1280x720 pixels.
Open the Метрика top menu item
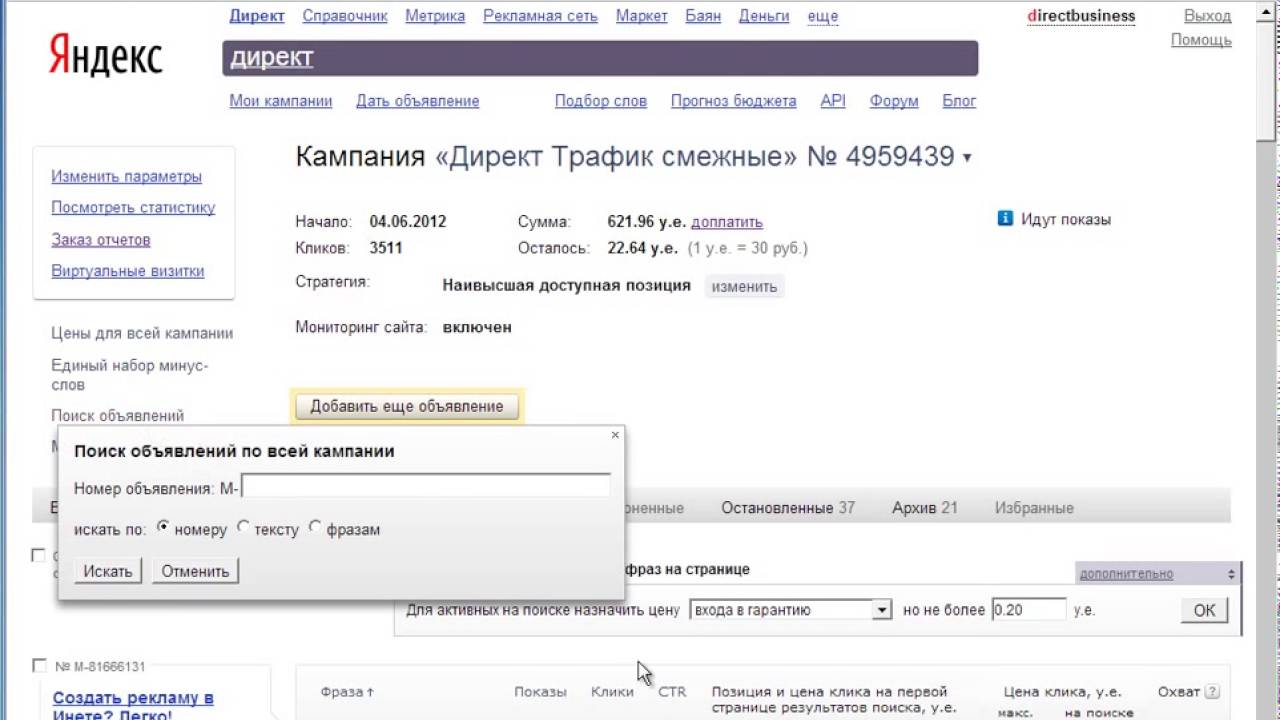click(435, 16)
